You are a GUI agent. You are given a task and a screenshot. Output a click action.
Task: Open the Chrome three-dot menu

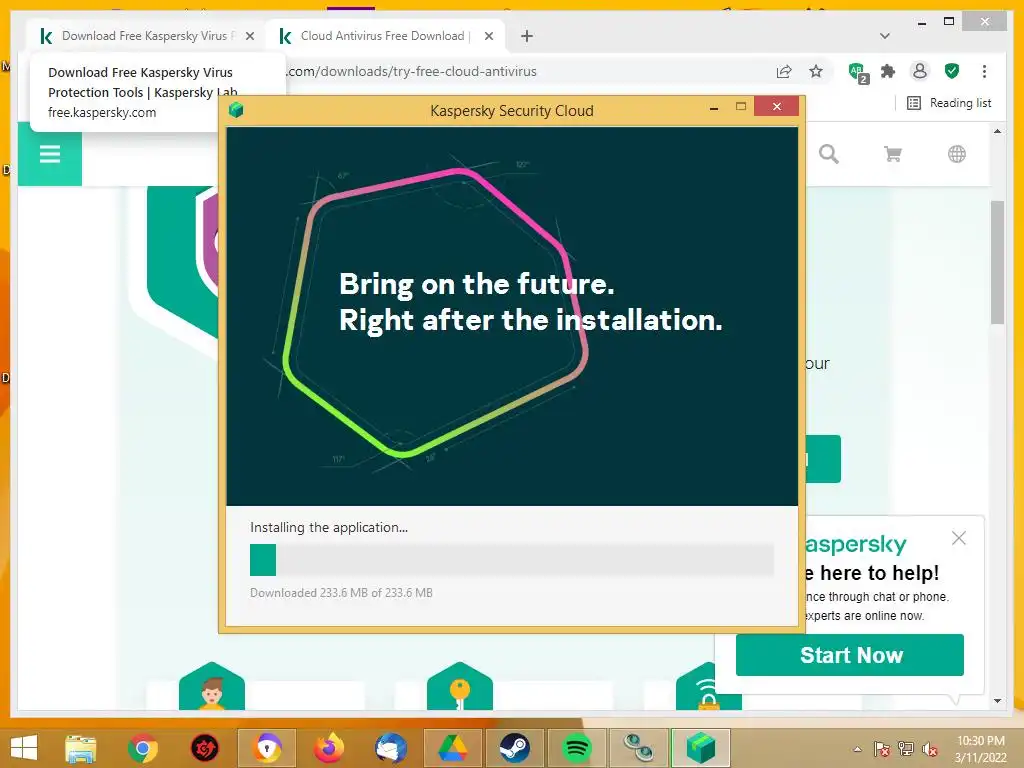point(984,71)
